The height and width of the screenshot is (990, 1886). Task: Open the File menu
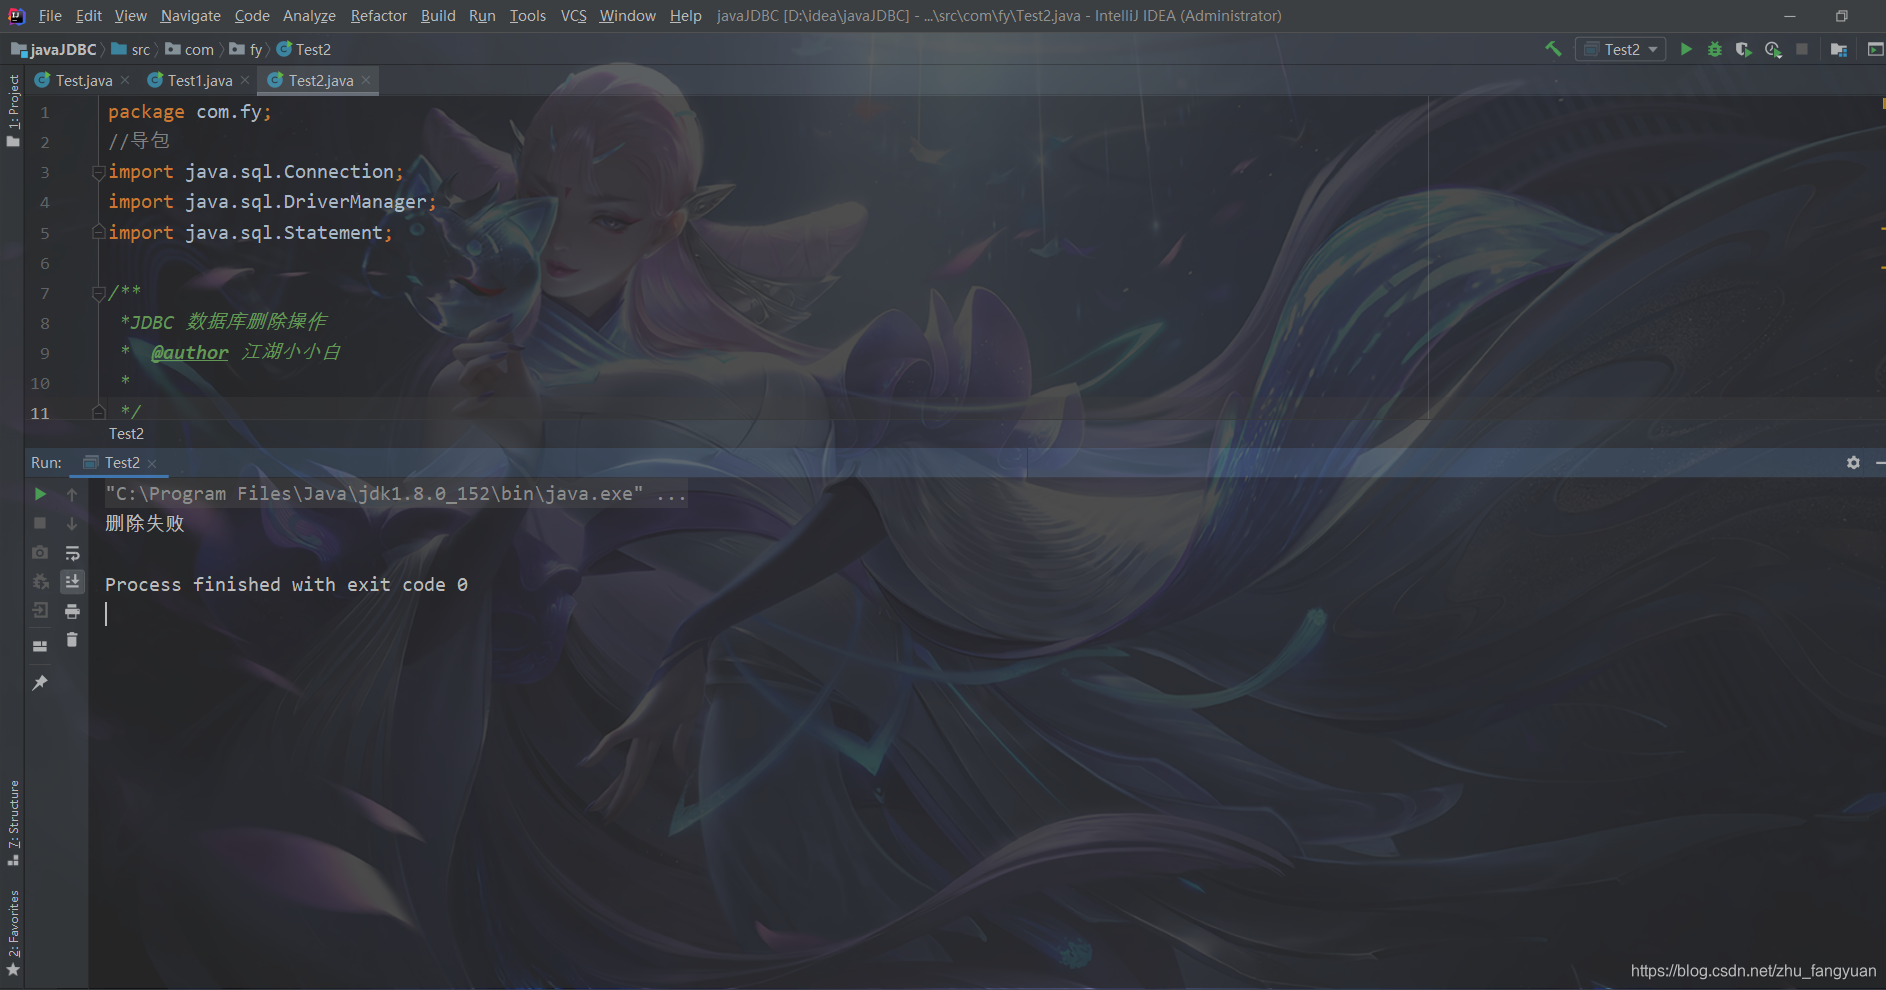(x=50, y=16)
